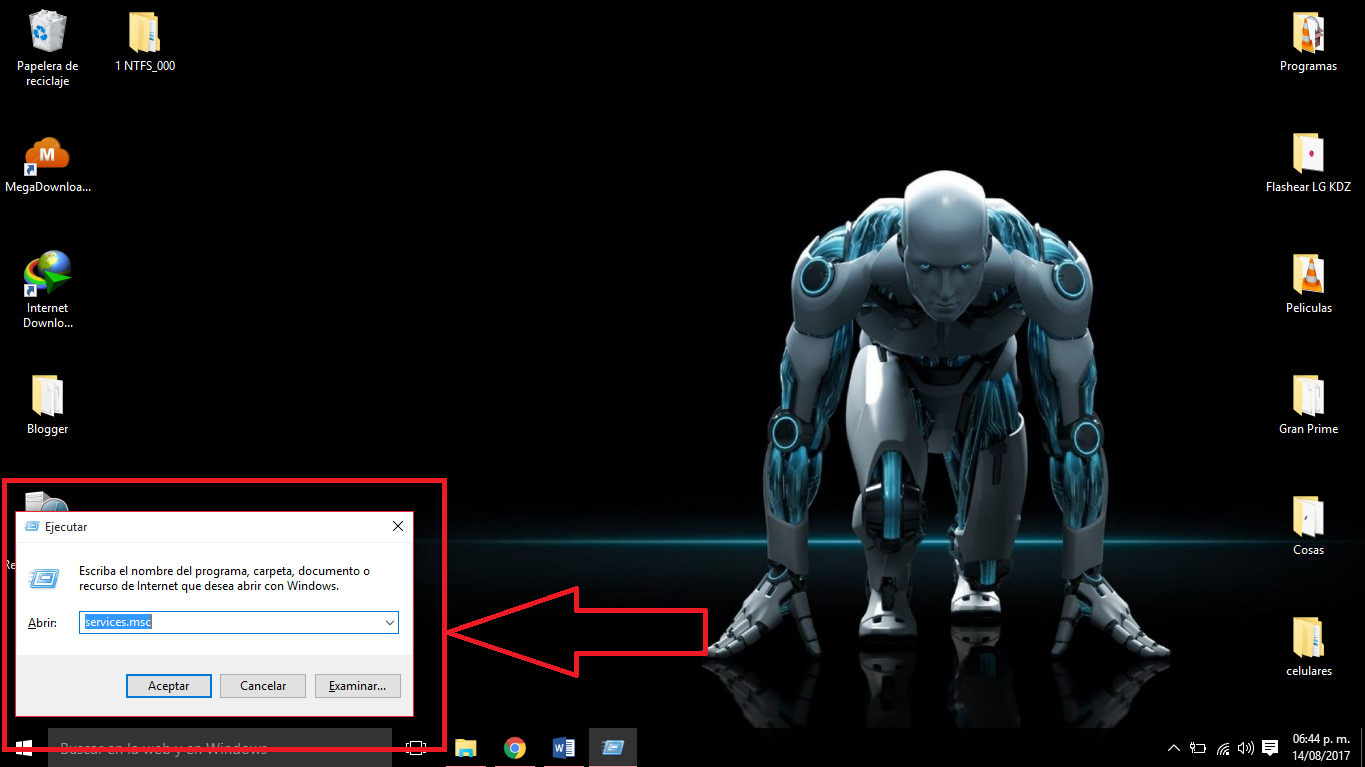1365x767 pixels.
Task: Click the Aceptar button
Action: tap(169, 686)
